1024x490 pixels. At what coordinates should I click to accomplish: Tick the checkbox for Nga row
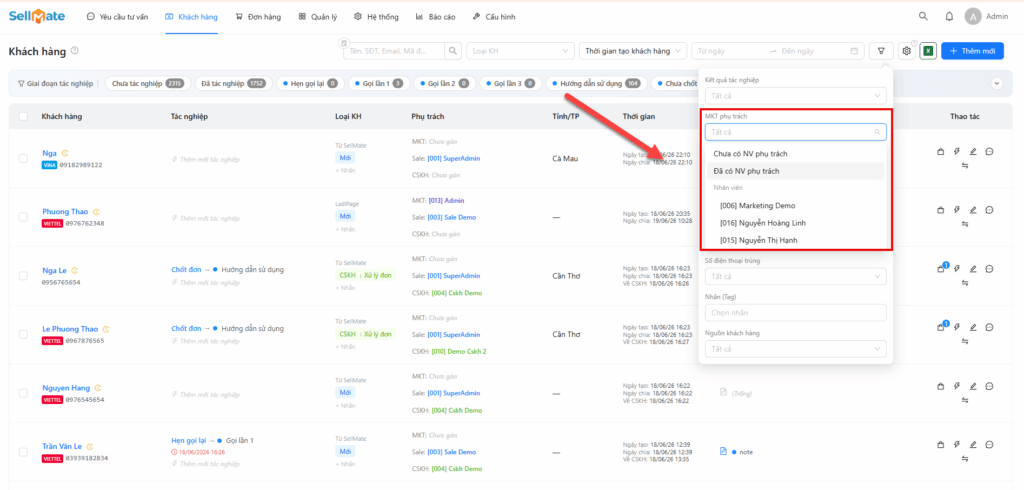click(x=24, y=158)
